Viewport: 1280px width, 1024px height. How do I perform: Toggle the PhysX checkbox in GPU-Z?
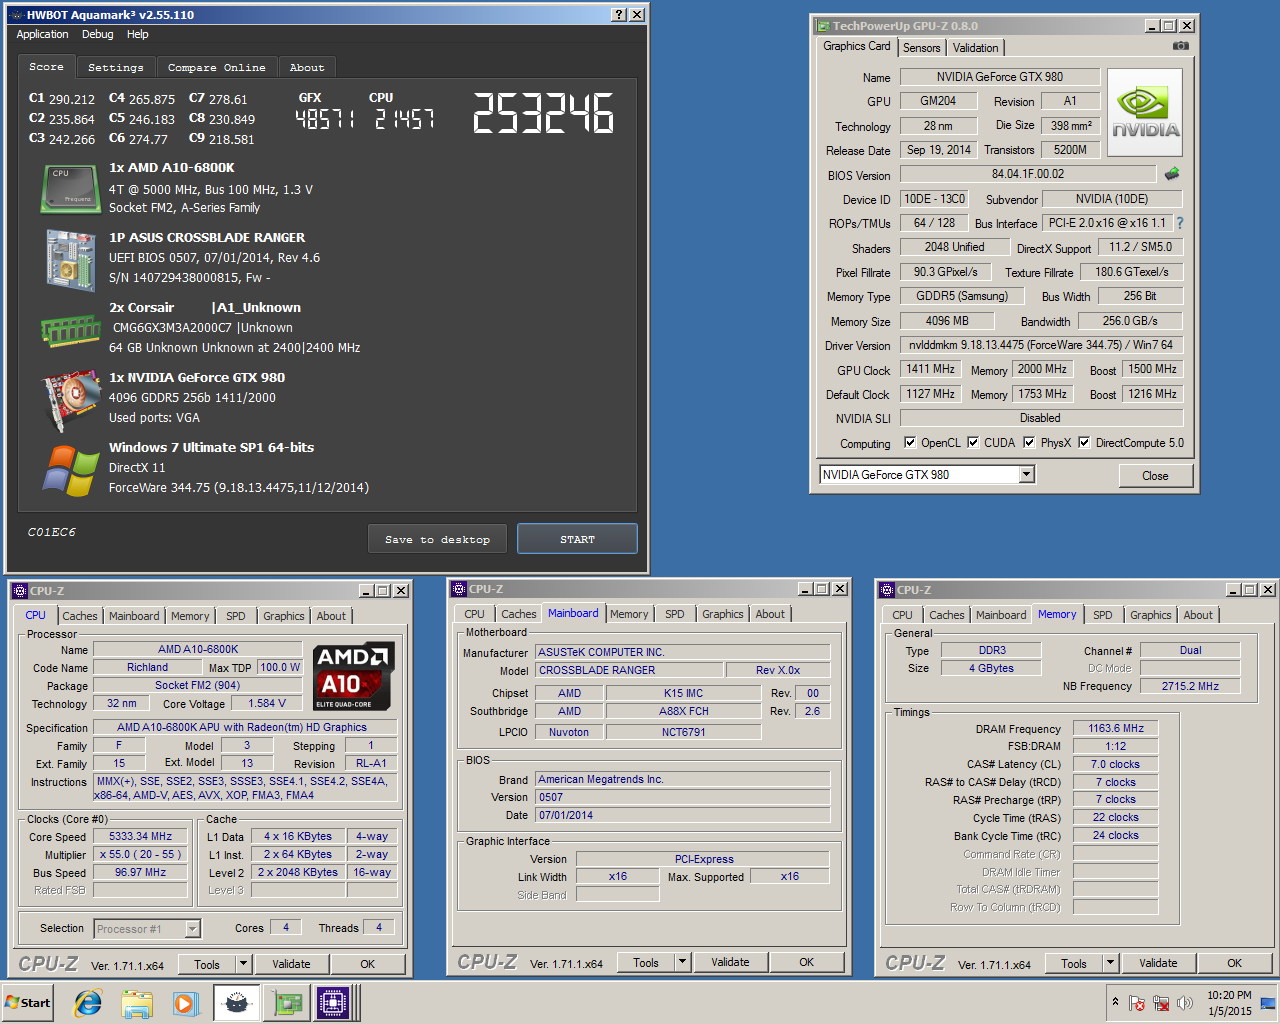tap(1029, 442)
